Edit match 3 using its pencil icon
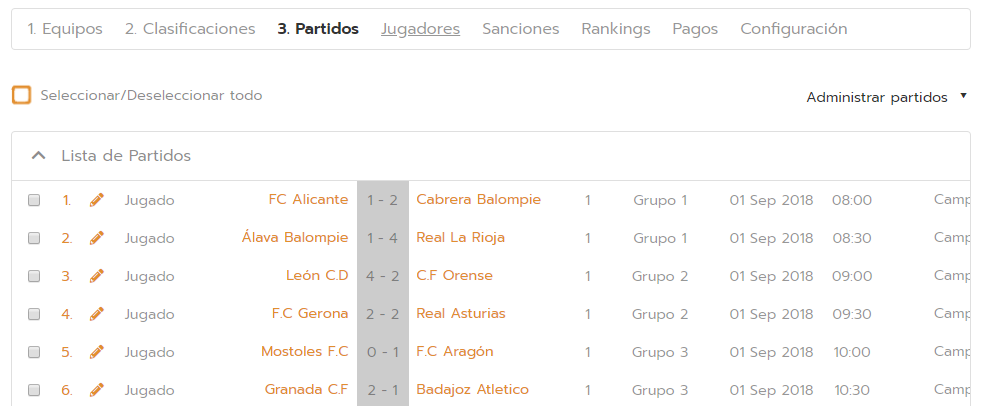 coord(96,276)
